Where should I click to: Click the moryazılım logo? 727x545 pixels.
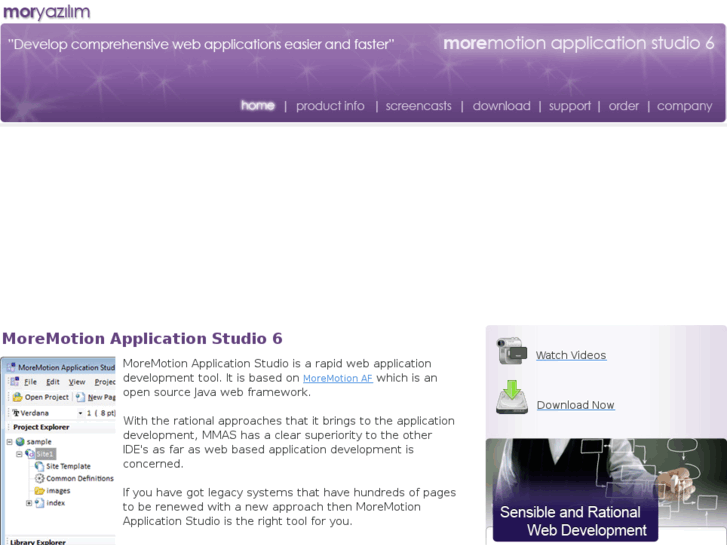46,11
